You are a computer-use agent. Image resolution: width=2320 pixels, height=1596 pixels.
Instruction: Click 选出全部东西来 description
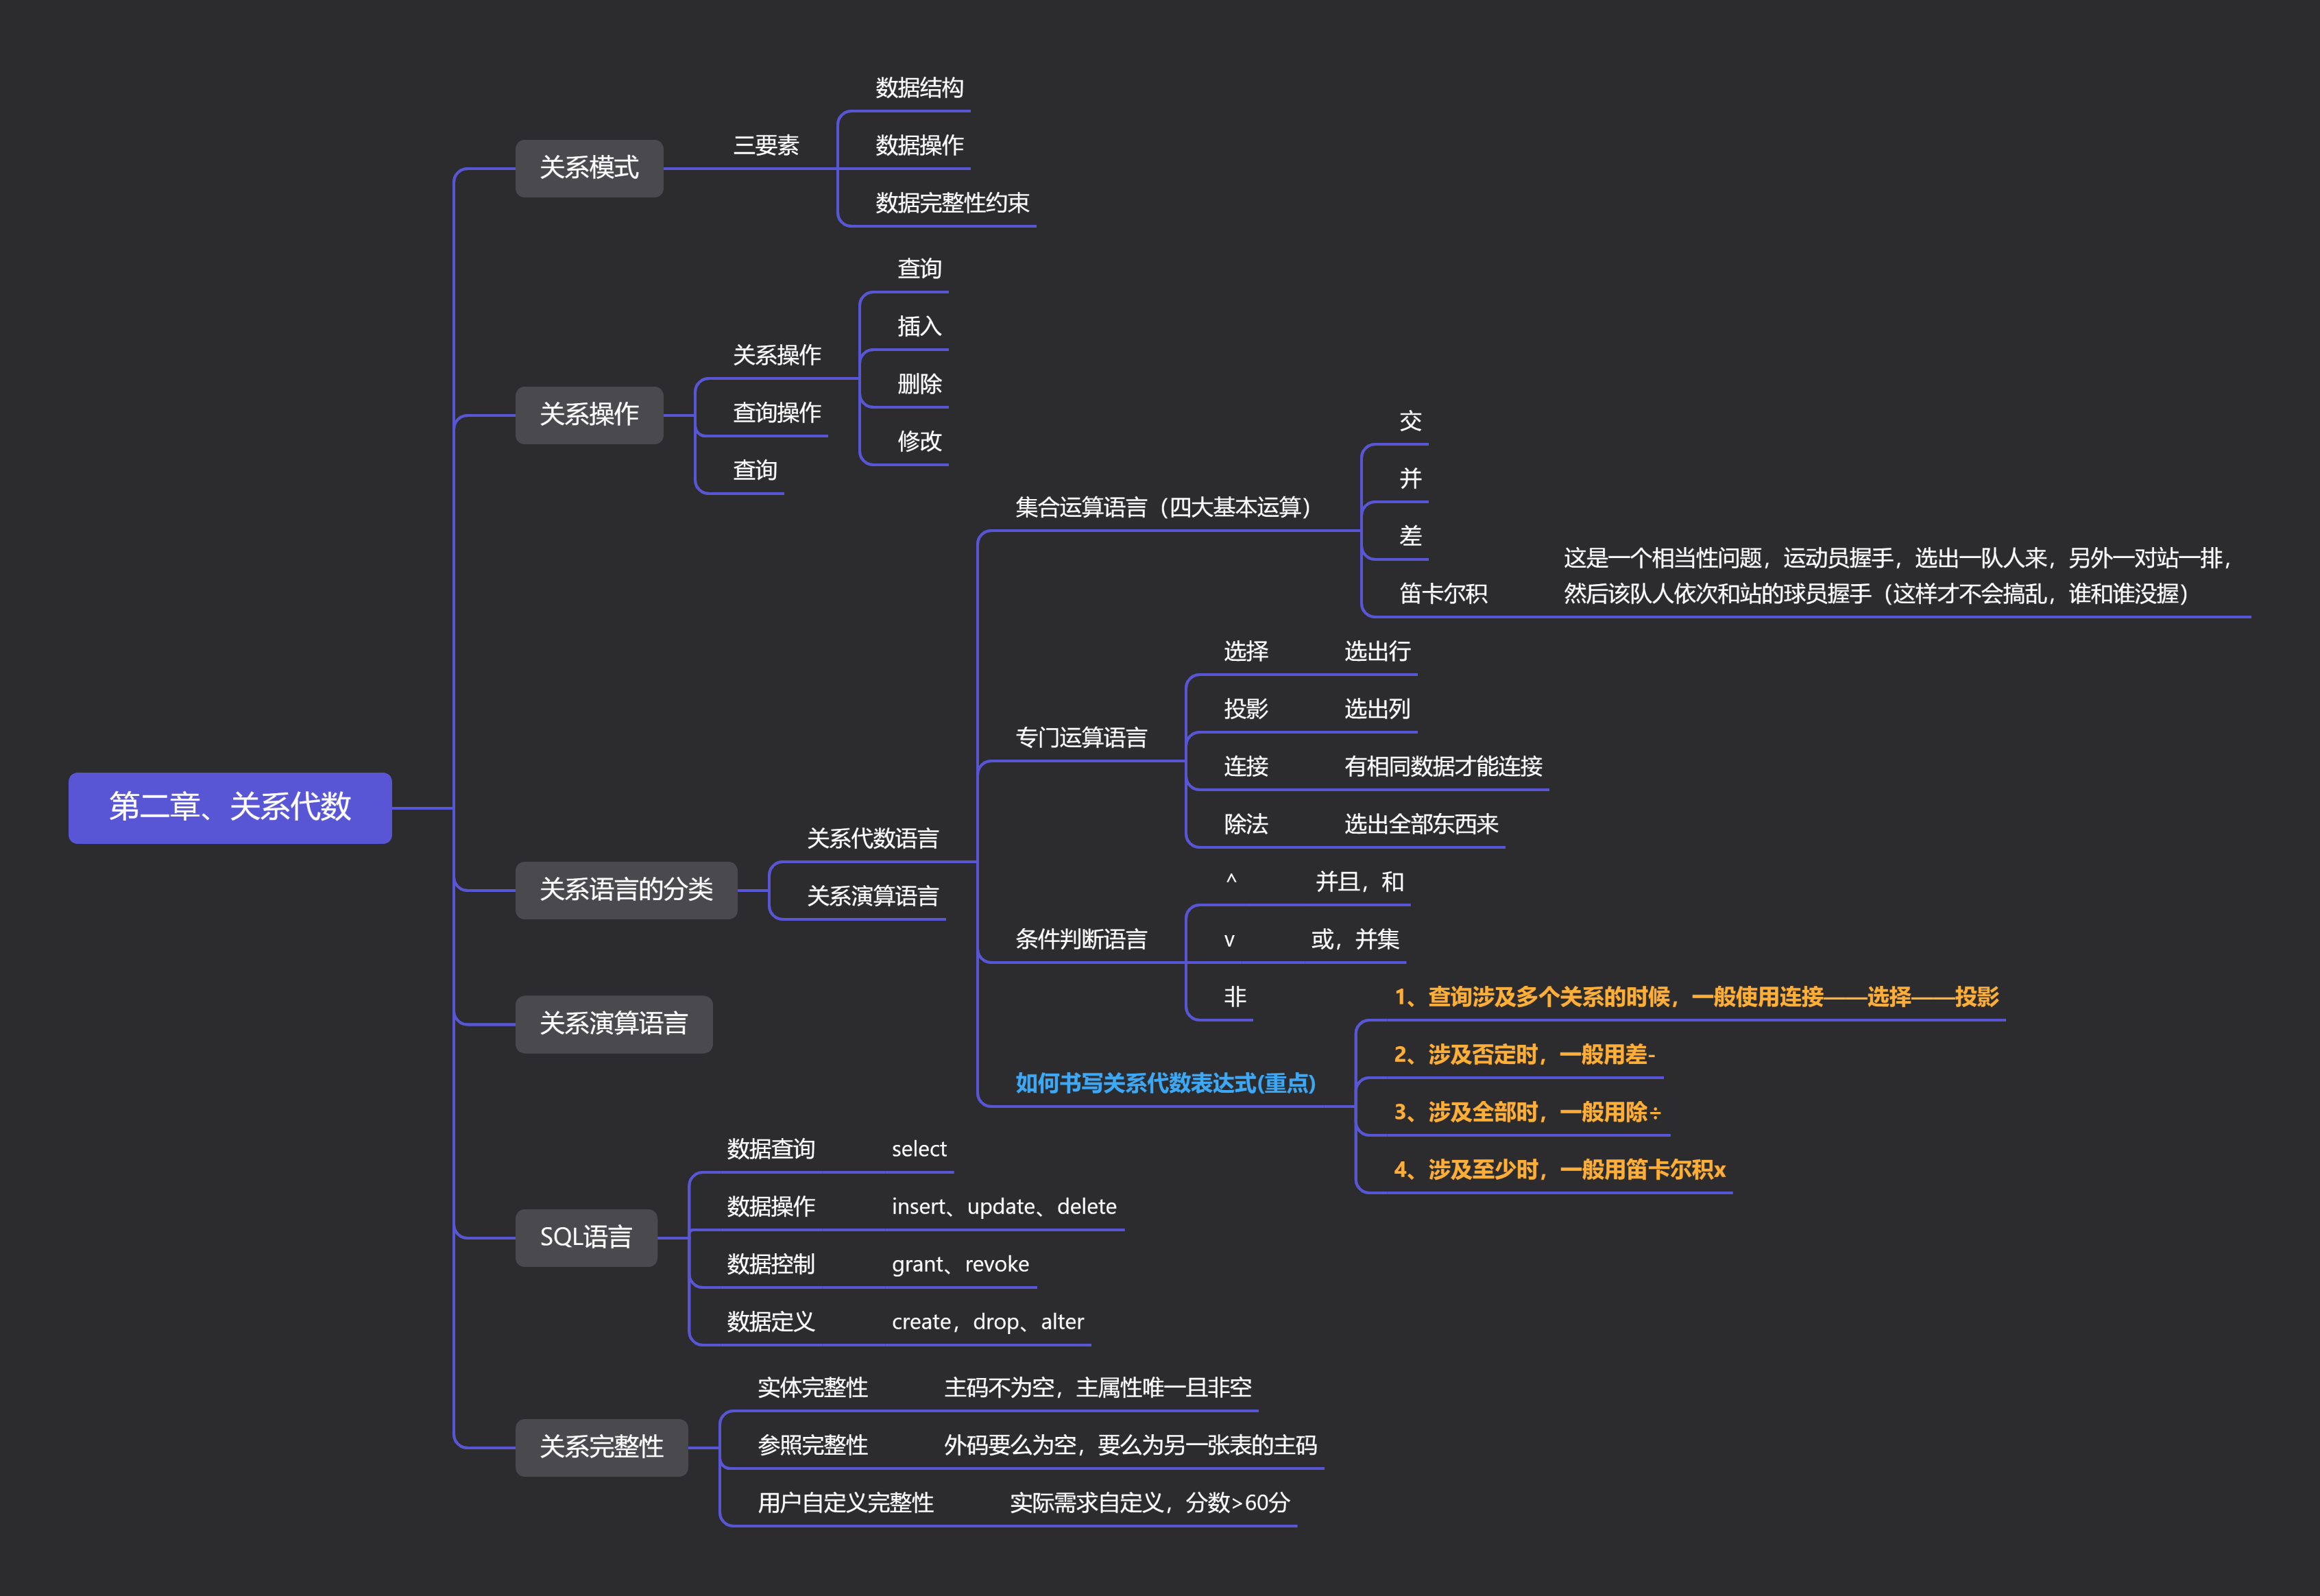point(1421,824)
